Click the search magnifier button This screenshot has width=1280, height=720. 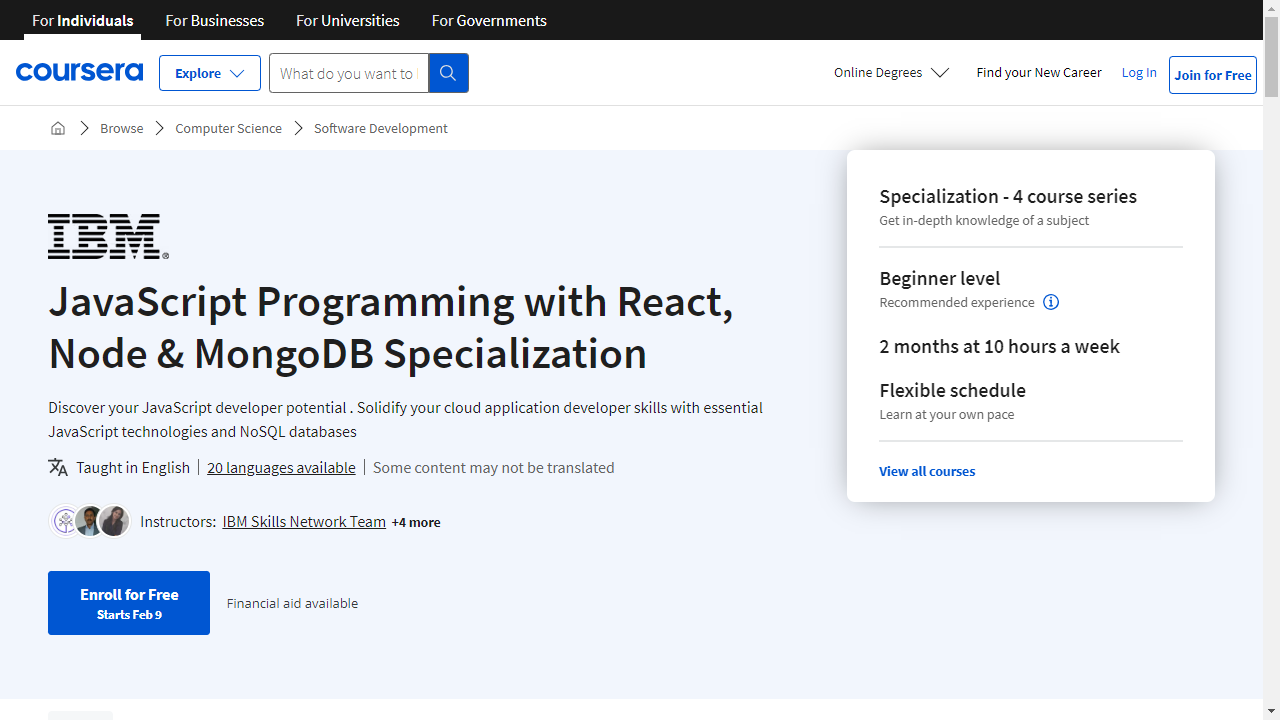coord(448,73)
